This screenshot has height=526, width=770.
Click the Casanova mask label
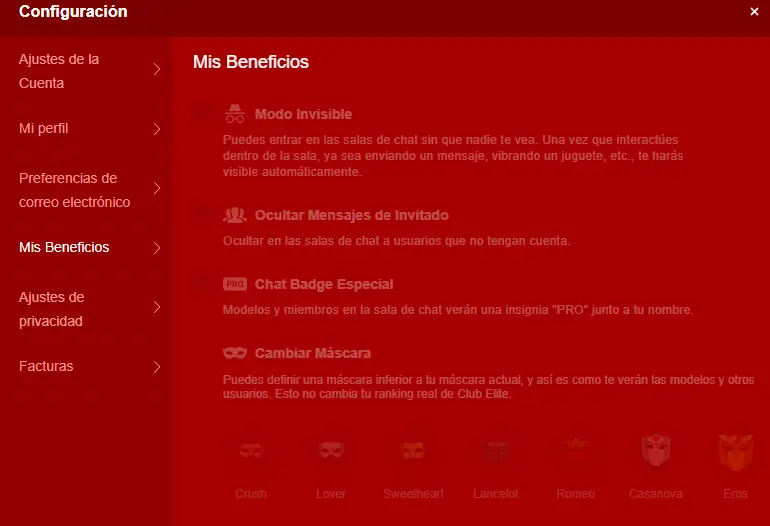coord(656,494)
